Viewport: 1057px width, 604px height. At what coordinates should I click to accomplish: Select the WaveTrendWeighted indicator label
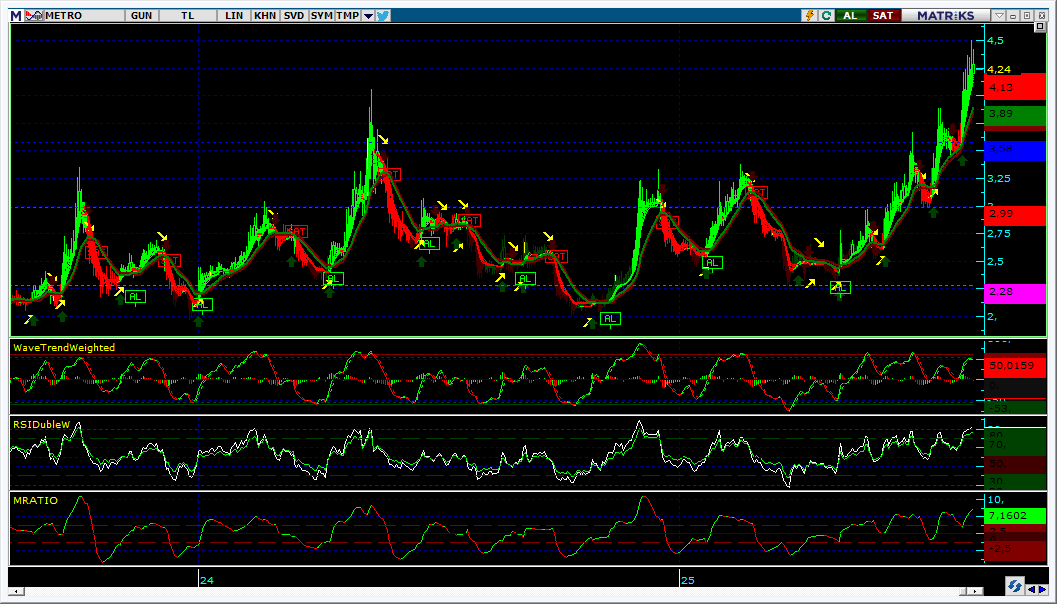[64, 348]
